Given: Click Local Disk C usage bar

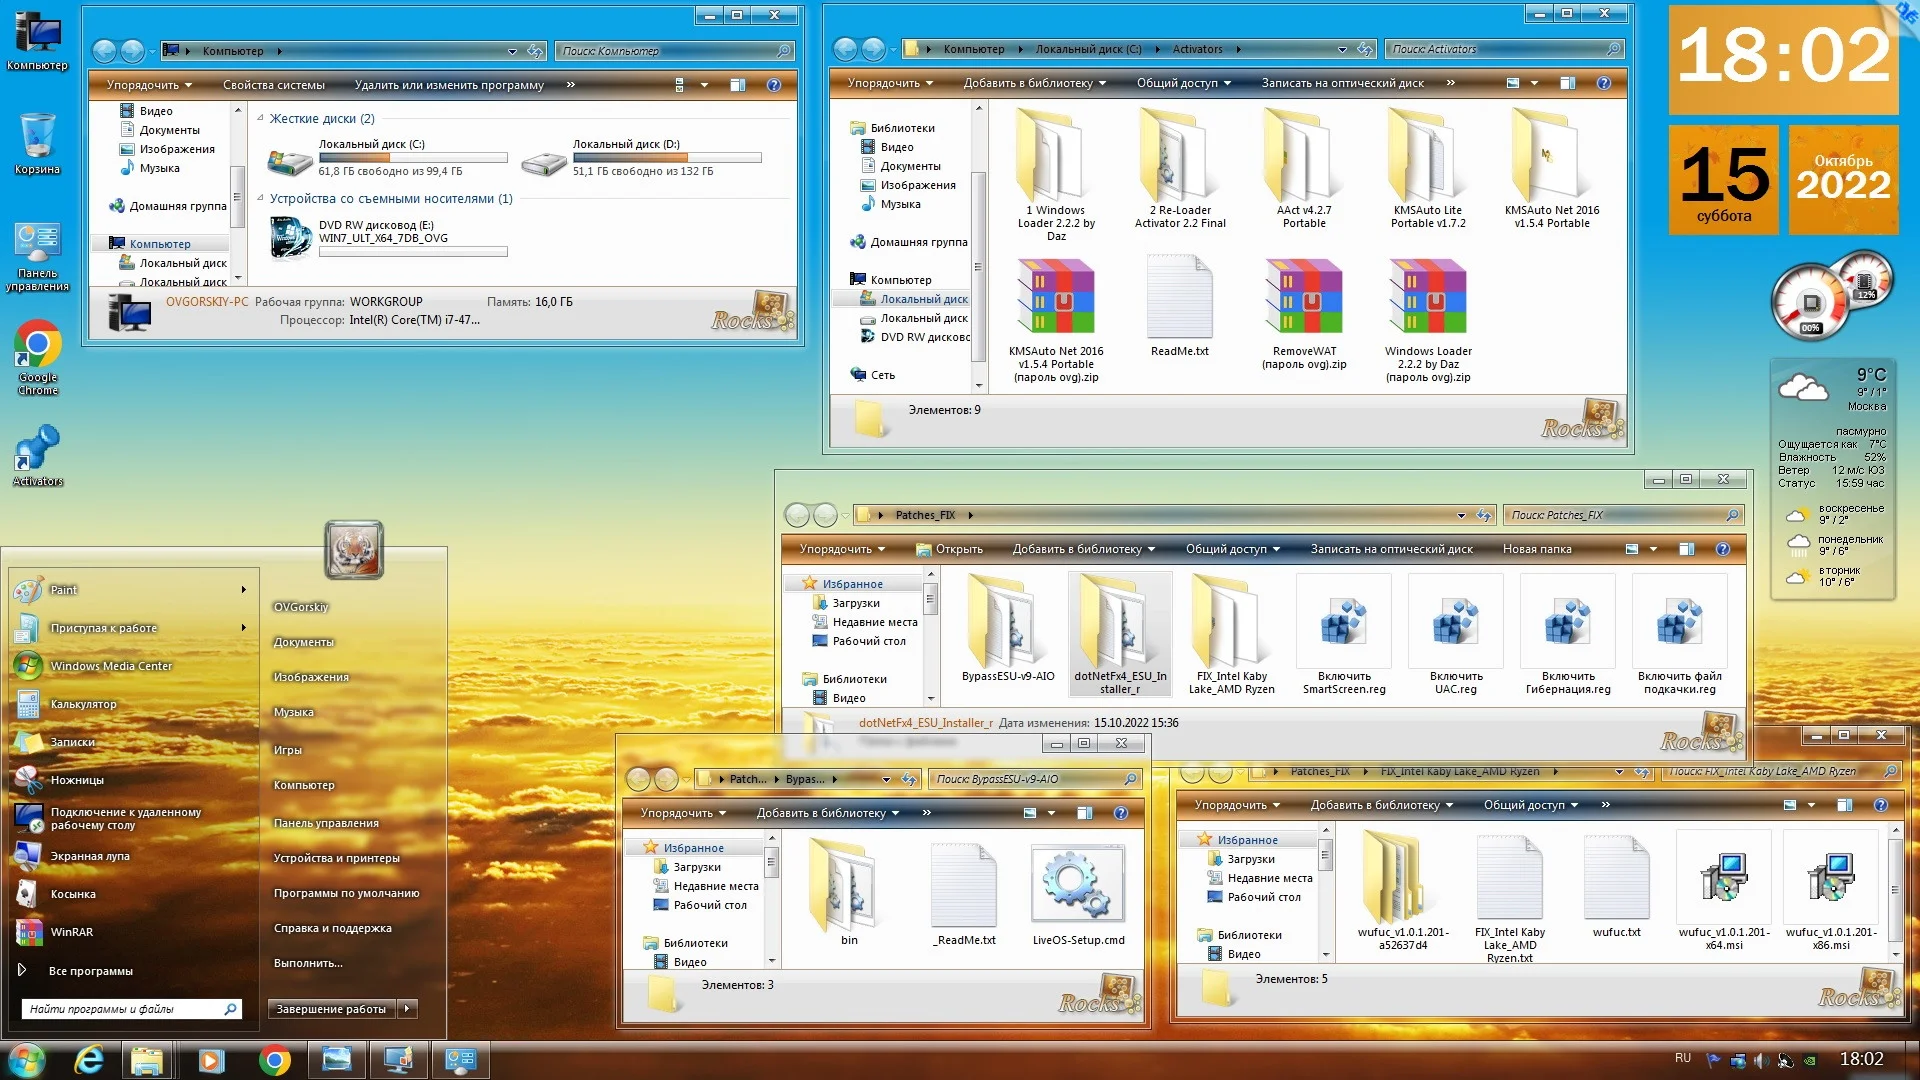Looking at the screenshot, I should 412,158.
